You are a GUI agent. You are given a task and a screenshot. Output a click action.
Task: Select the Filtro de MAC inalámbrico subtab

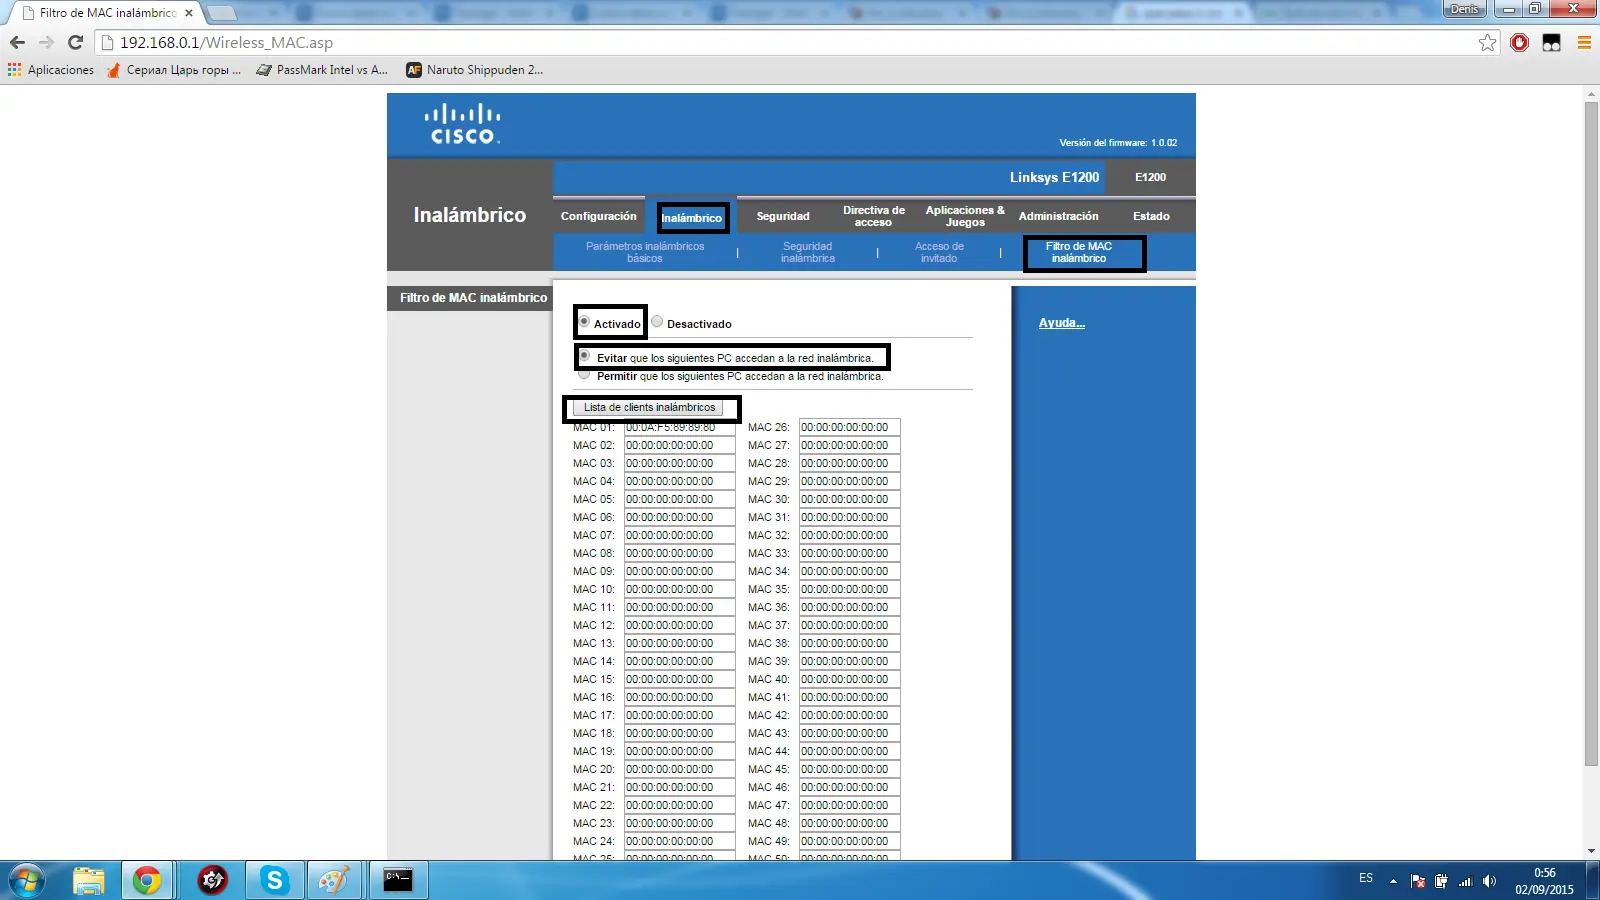point(1079,252)
